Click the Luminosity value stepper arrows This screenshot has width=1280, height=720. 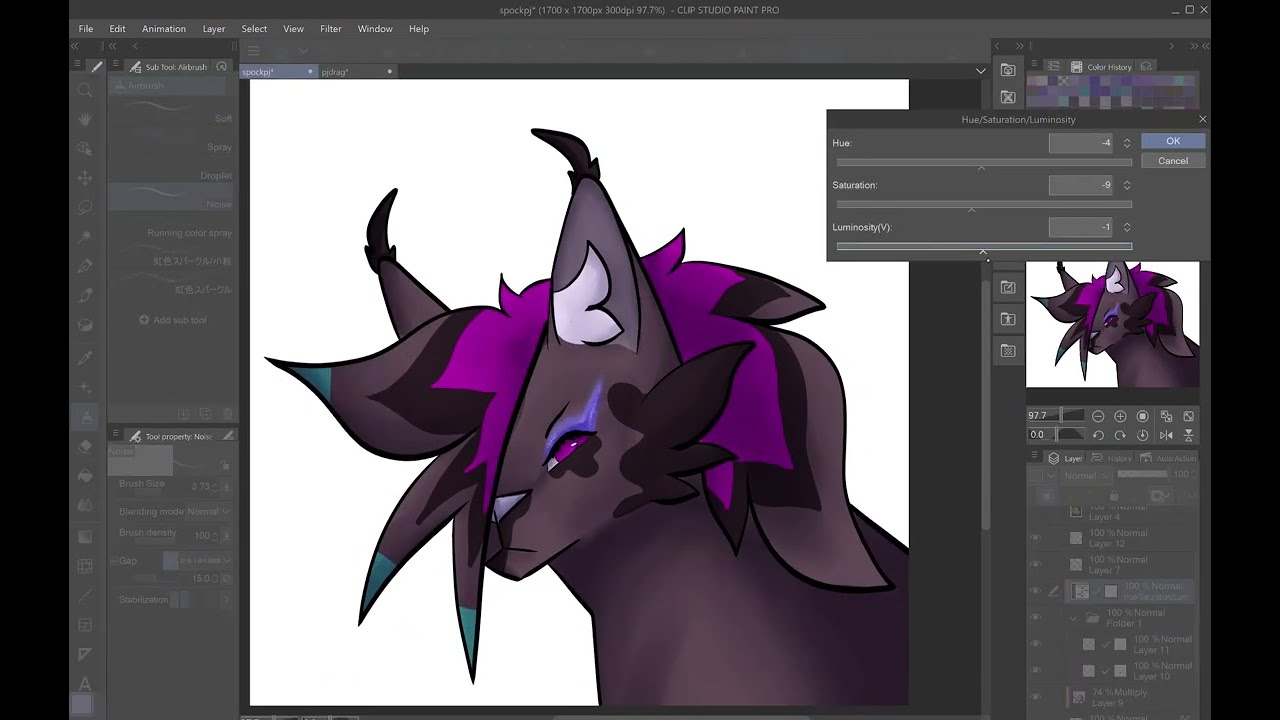[1127, 227]
